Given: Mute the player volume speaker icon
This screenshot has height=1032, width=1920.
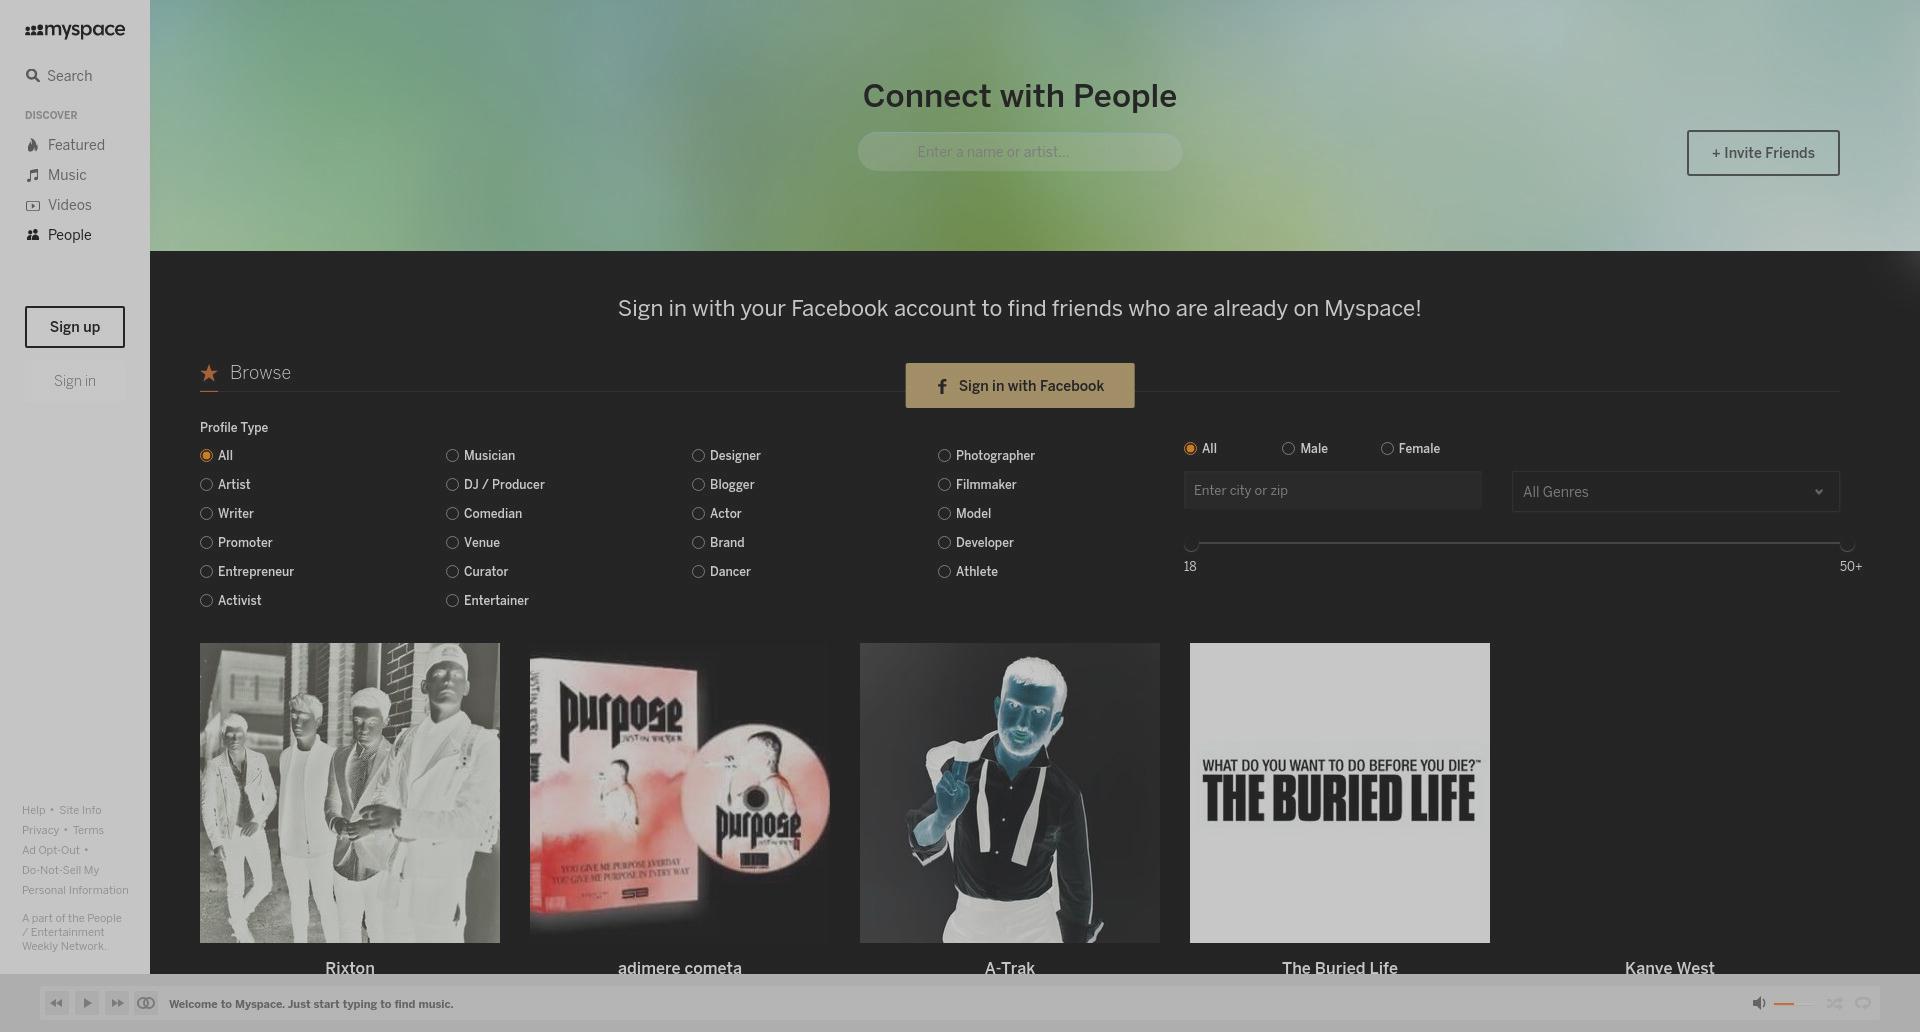Looking at the screenshot, I should pos(1759,1003).
